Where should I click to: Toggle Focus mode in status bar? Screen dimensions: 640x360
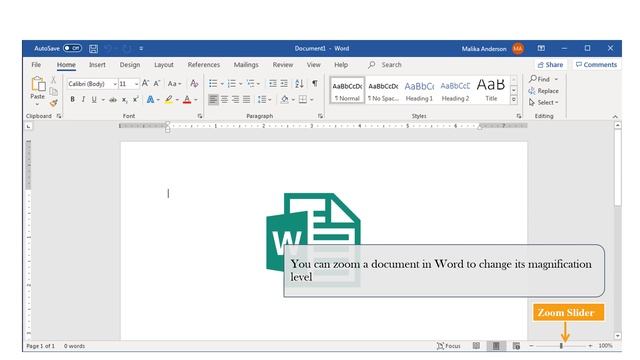point(449,346)
